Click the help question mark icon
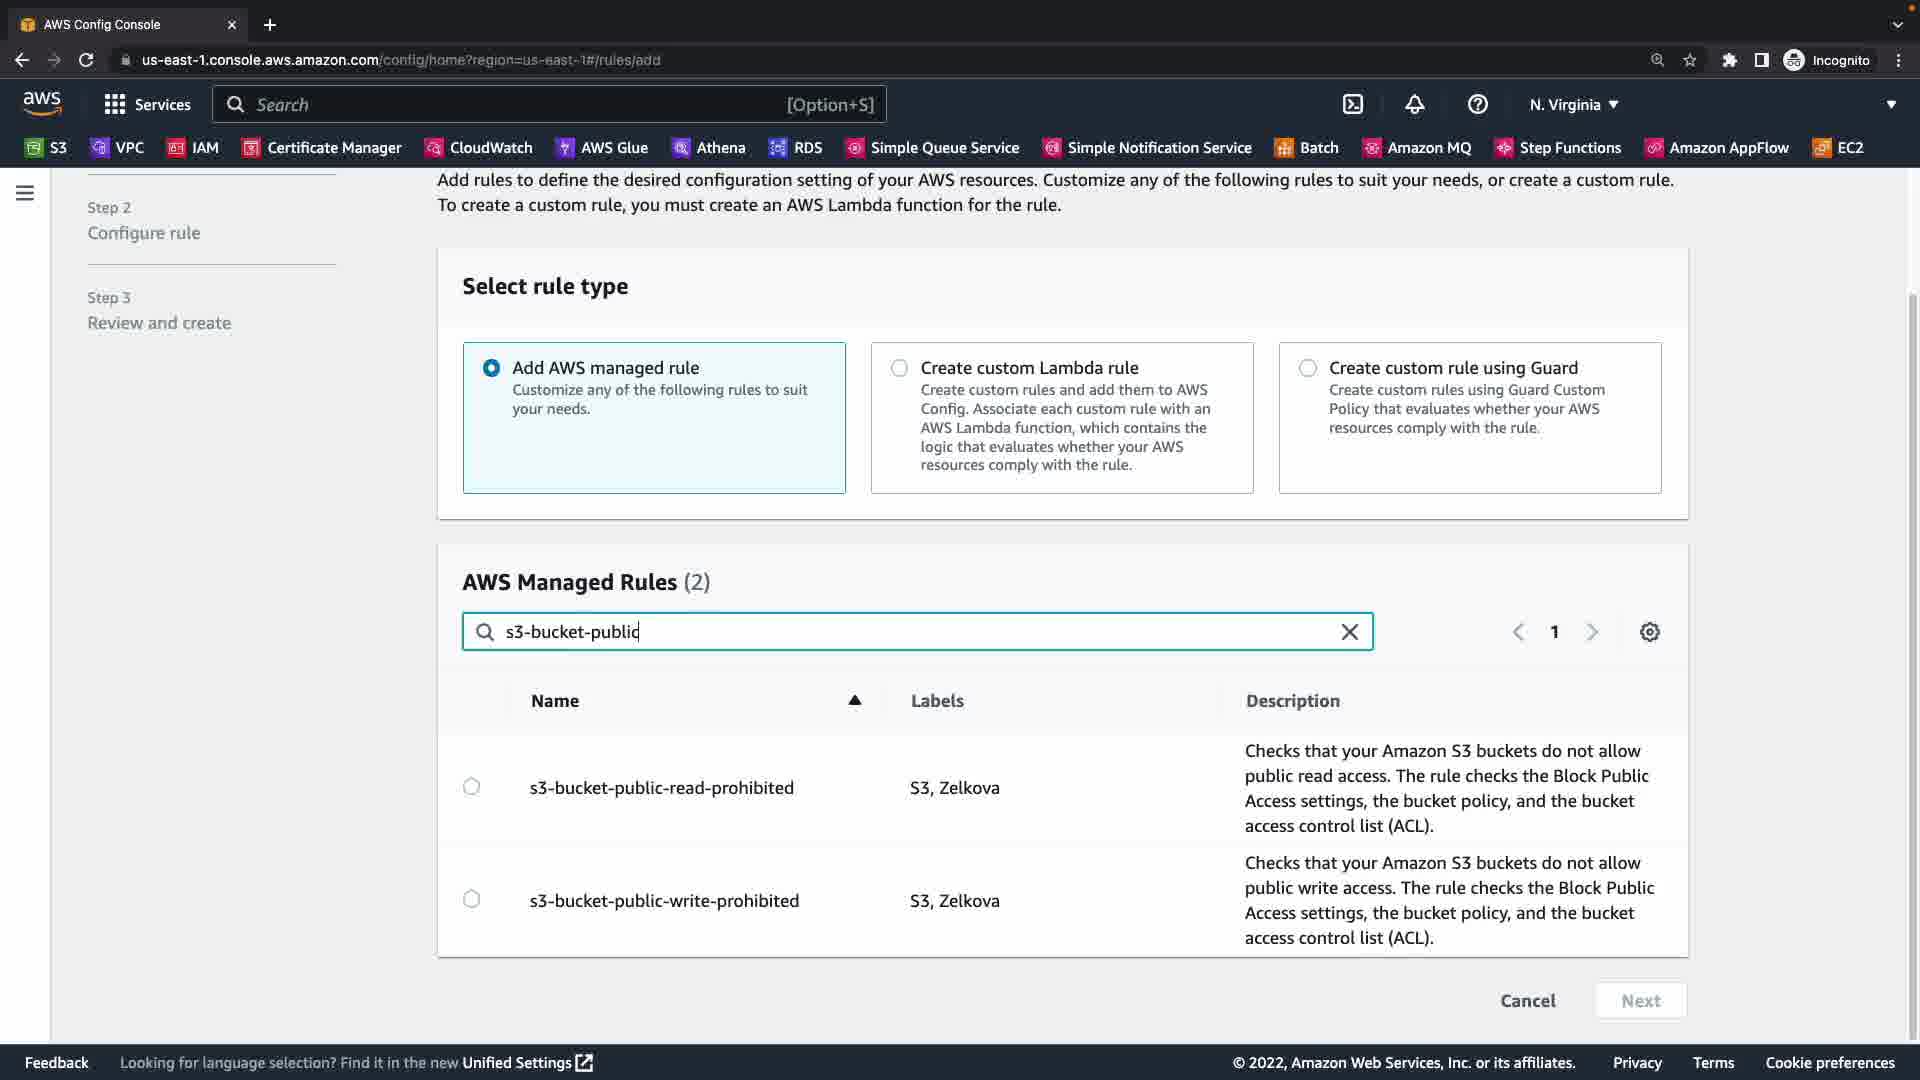This screenshot has height=1080, width=1920. tap(1477, 104)
